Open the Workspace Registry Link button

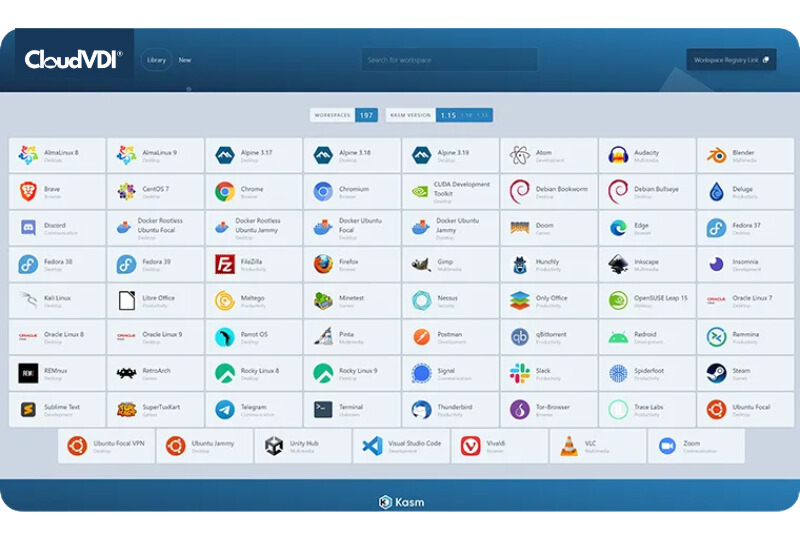click(731, 60)
